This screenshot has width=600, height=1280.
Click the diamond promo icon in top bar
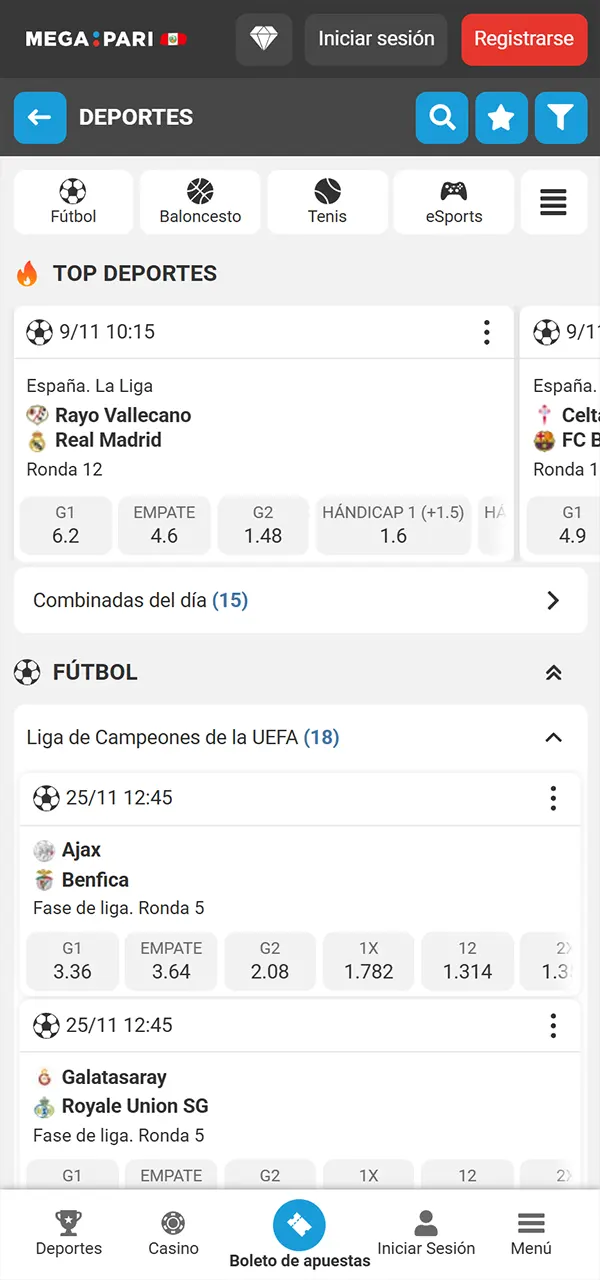point(263,39)
